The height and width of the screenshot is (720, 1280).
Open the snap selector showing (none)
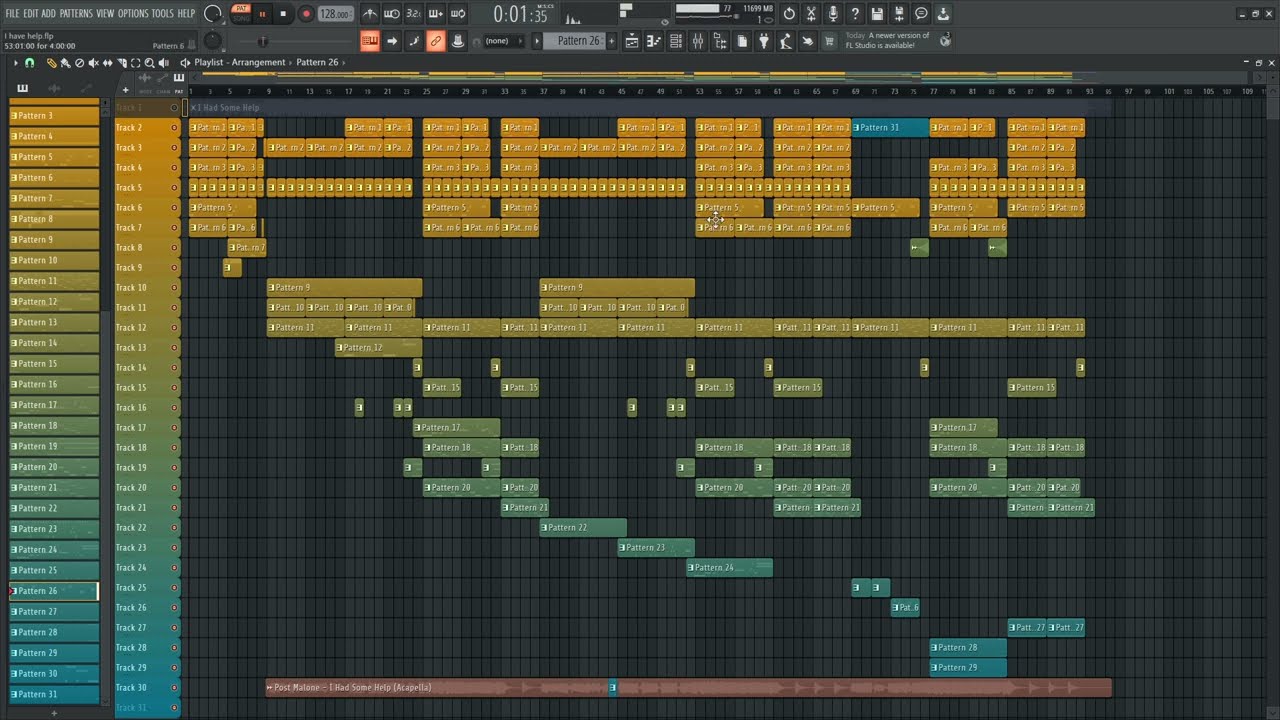pos(502,41)
